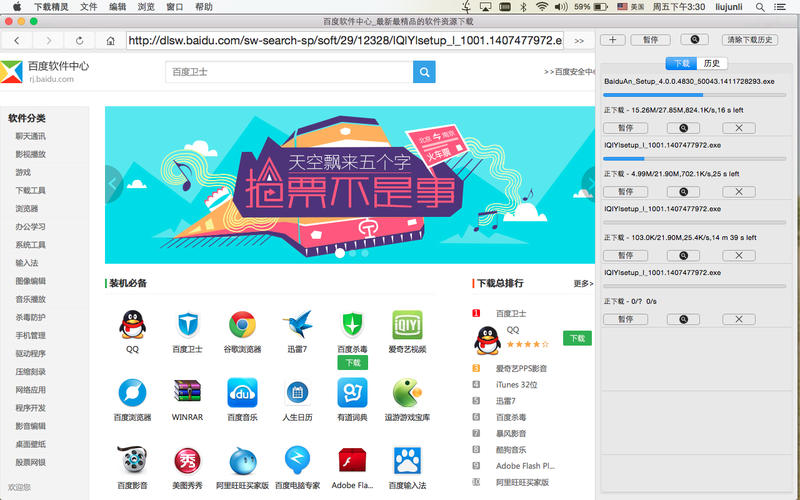Select the first banner carousel dot
Image resolution: width=800 pixels, height=500 pixels.
(340, 253)
